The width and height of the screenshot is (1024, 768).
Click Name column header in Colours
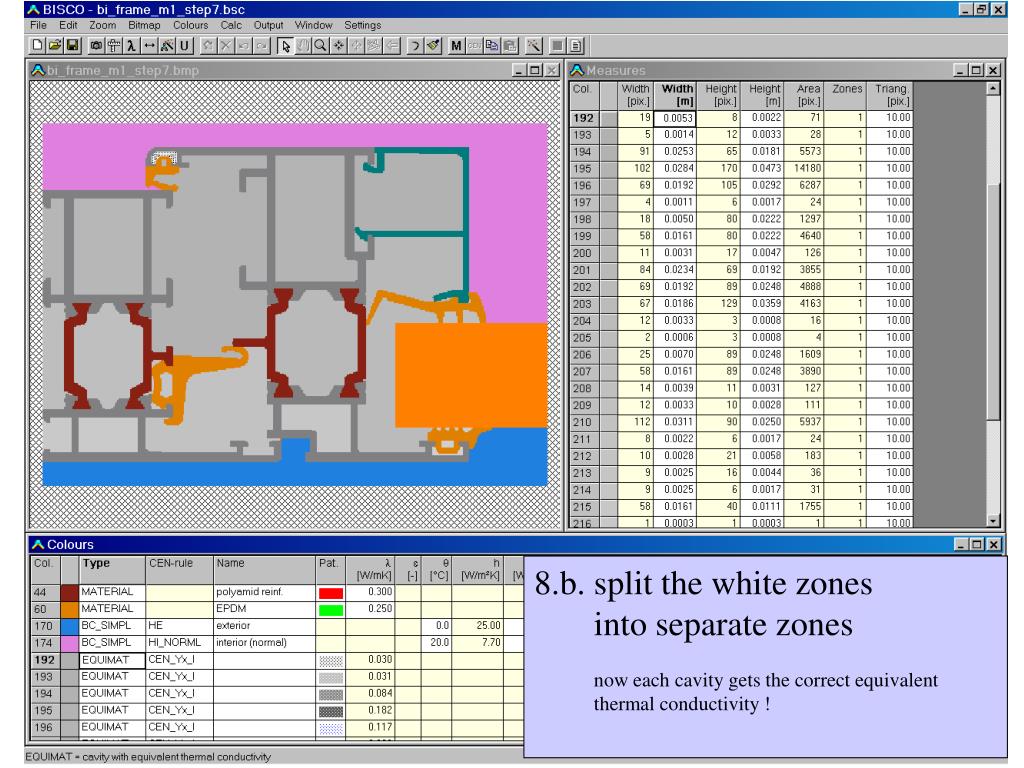[264, 569]
